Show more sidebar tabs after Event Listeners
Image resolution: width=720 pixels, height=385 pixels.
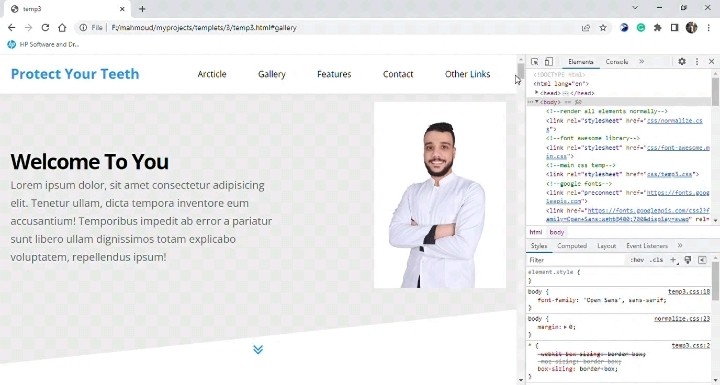[680, 246]
